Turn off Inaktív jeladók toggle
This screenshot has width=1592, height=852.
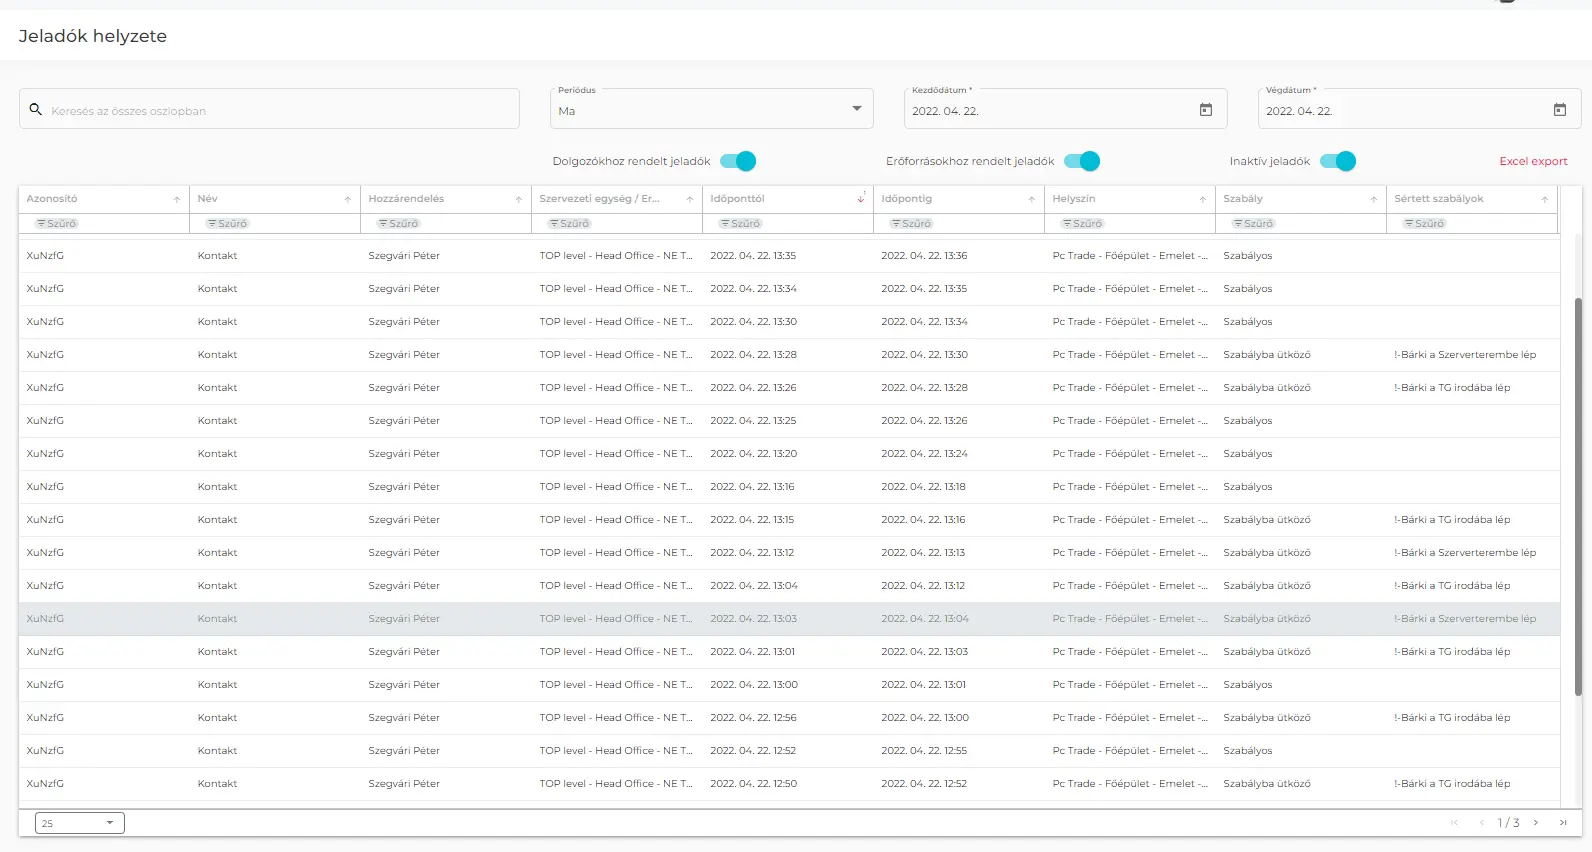(1338, 161)
